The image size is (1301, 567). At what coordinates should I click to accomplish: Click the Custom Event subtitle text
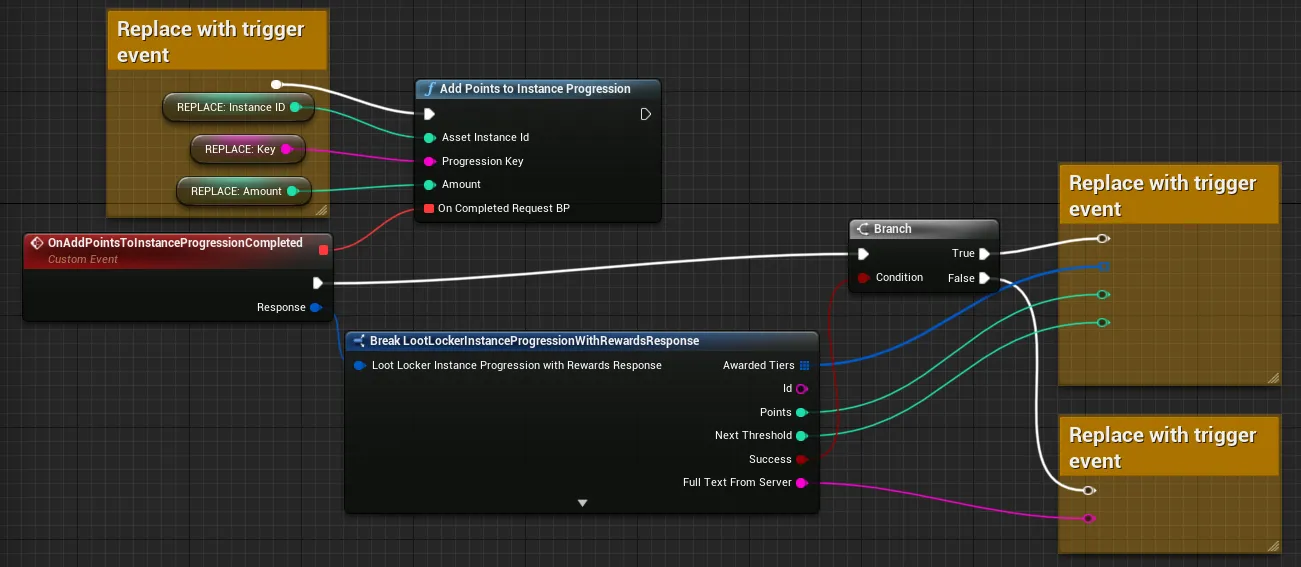pos(83,260)
